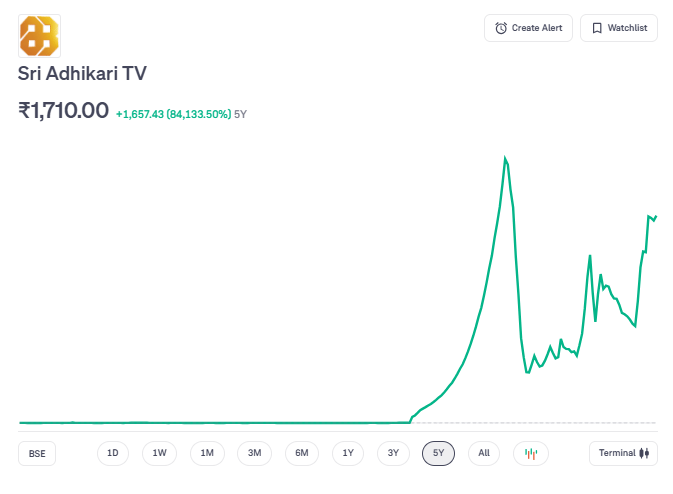
Task: Select the 1D time range
Action: (x=113, y=453)
